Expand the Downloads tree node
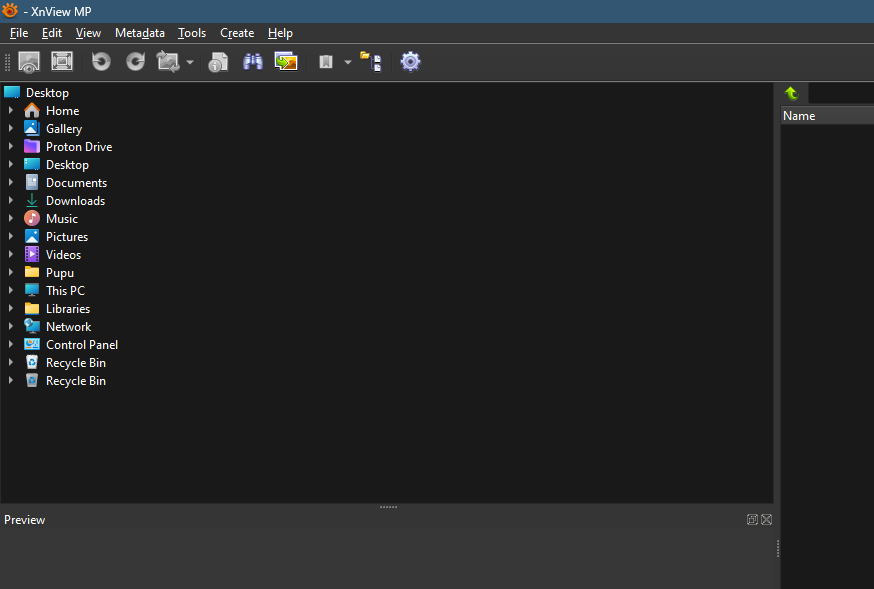874x589 pixels. coord(11,200)
